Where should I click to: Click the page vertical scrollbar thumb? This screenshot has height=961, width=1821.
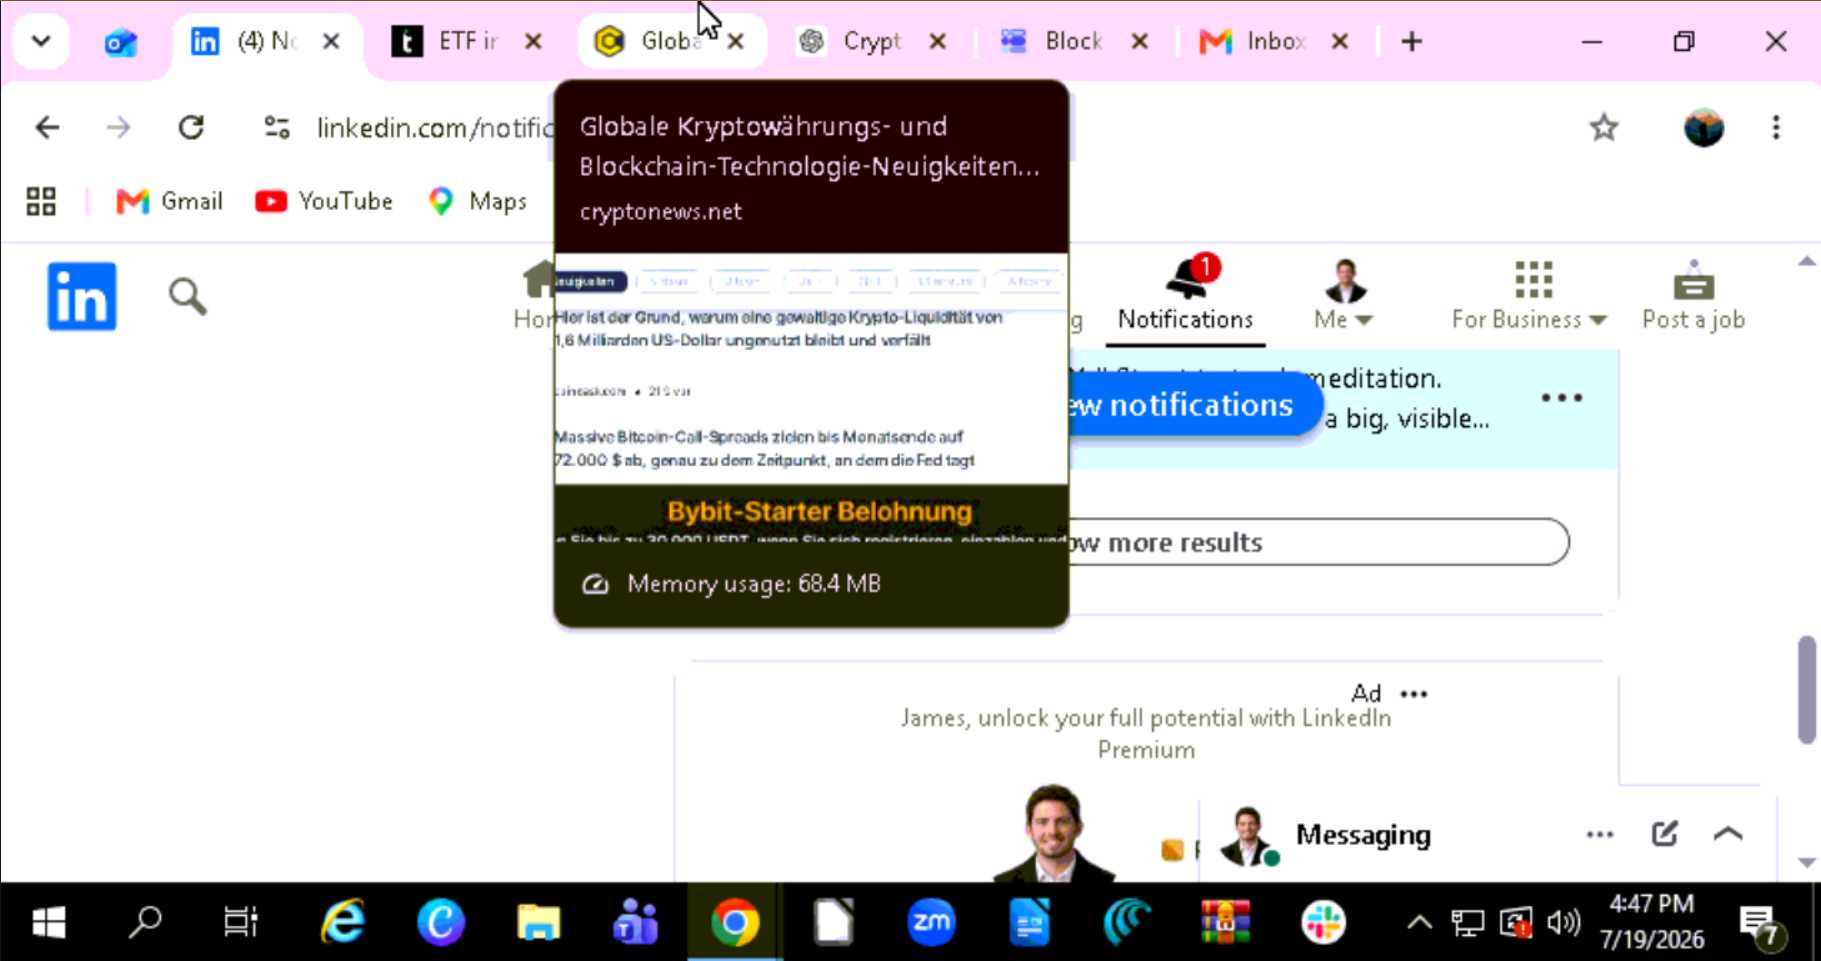point(1806,690)
